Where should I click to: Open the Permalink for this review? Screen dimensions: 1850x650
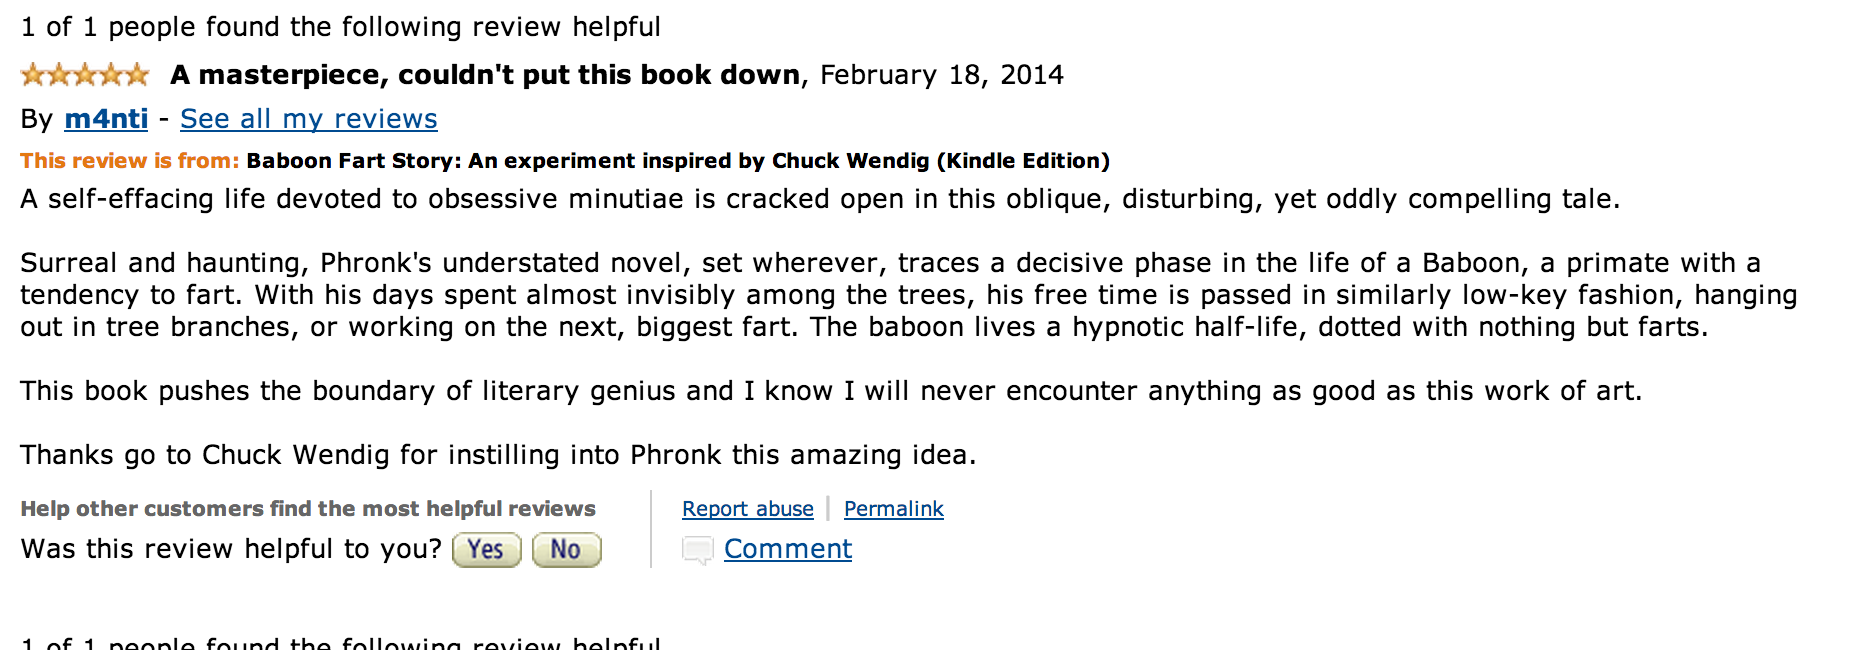coord(893,509)
